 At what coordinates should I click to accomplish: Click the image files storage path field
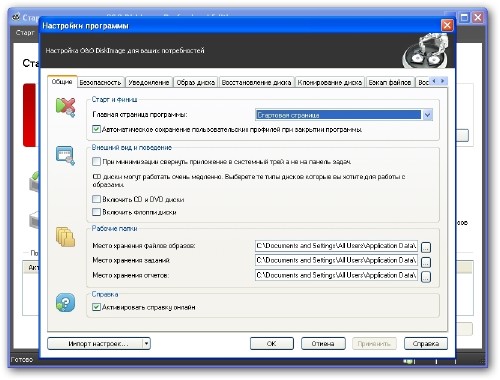pos(336,246)
